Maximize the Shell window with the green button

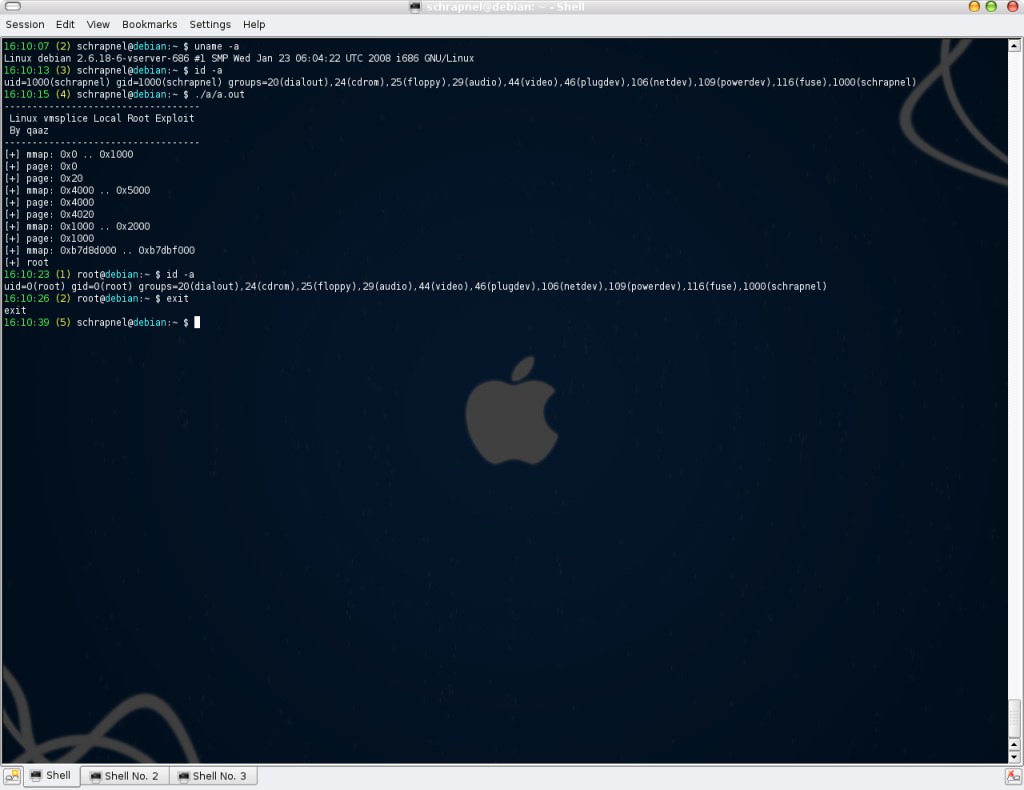991,7
